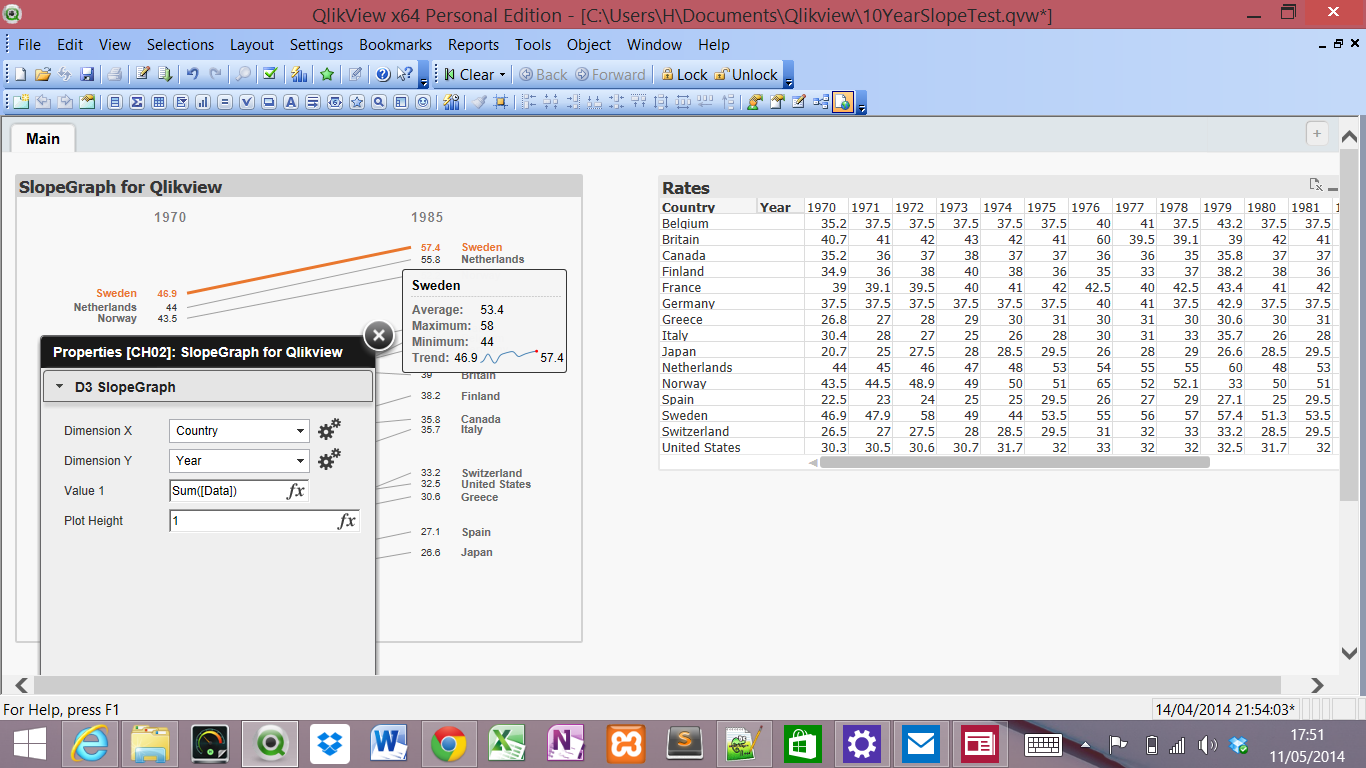Create a new Chart object icon
Screen dimensions: 1366x768
203,101
